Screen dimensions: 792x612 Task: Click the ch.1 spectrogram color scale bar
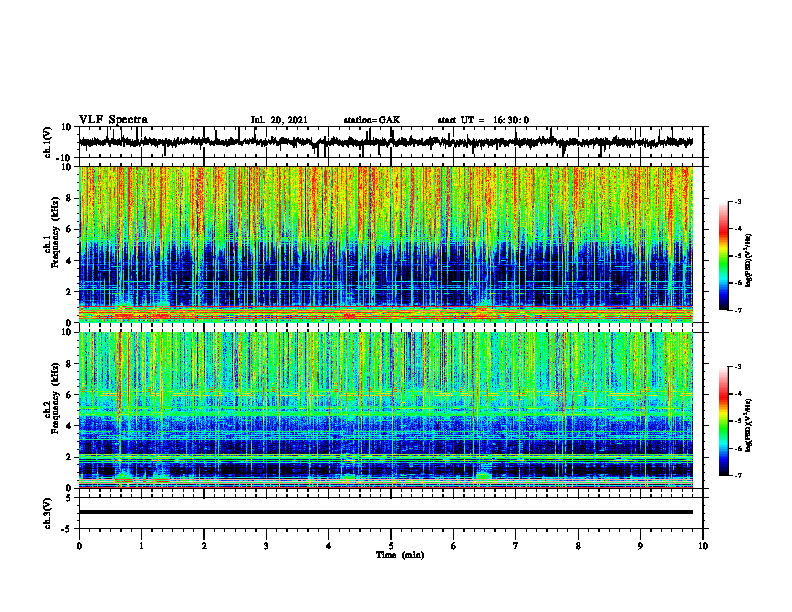pyautogui.click(x=723, y=256)
